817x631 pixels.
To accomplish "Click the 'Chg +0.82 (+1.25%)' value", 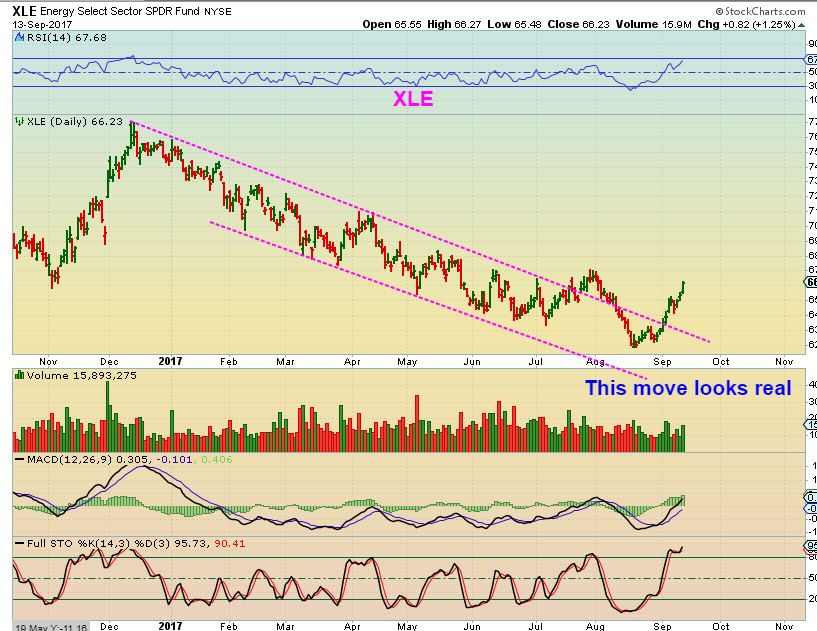I will pos(746,24).
